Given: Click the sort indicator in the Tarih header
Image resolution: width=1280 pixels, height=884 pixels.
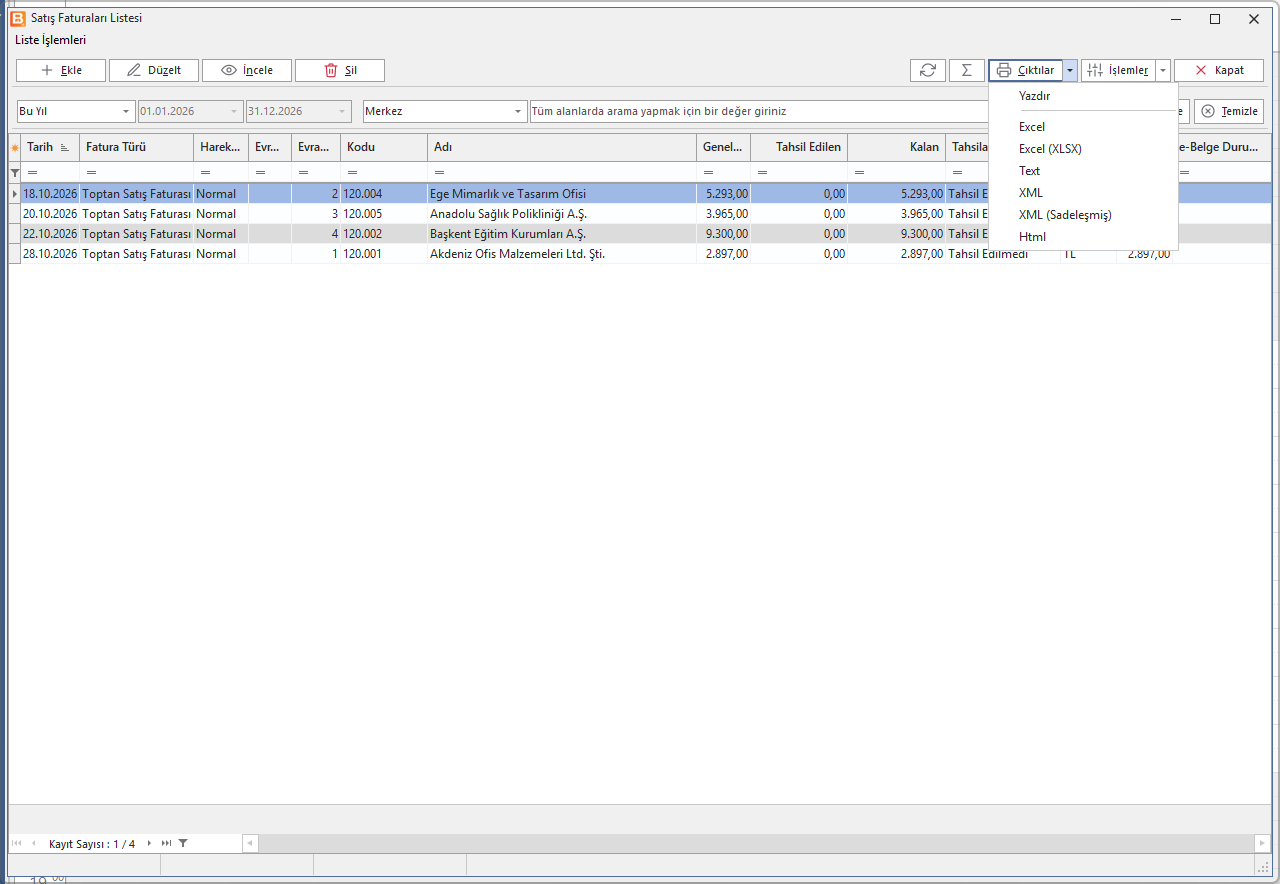Looking at the screenshot, I should (x=65, y=148).
